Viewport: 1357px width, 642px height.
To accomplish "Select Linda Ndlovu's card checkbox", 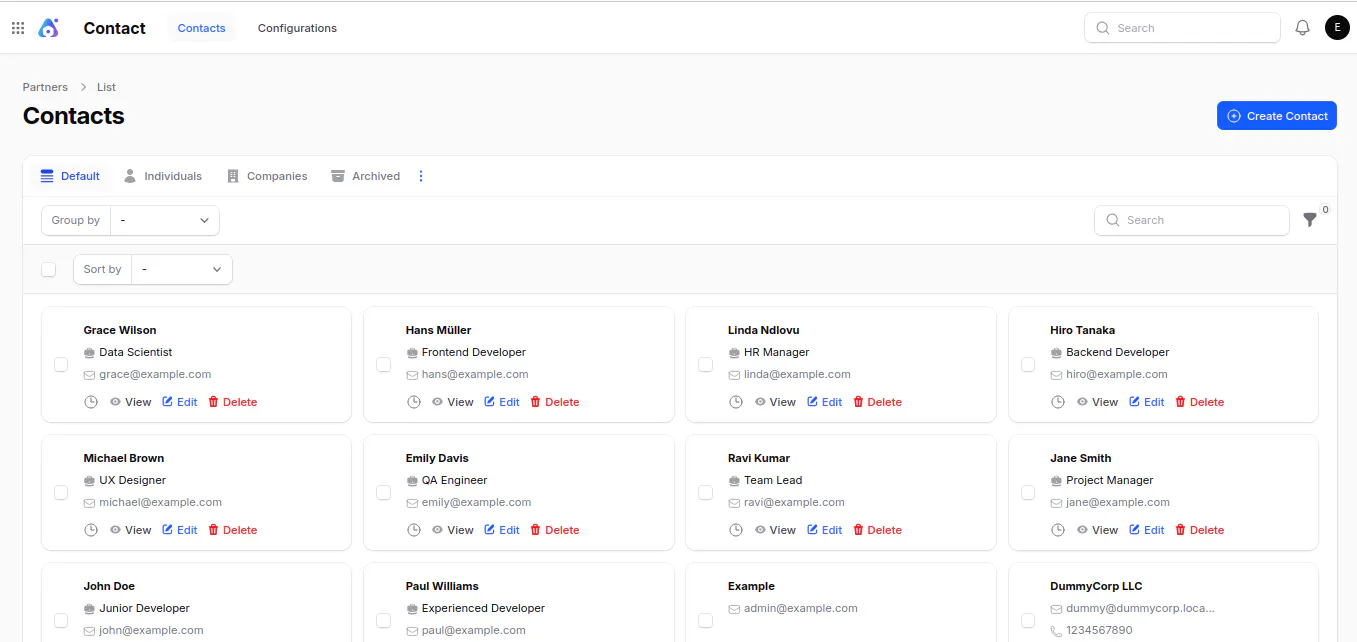I will (705, 365).
